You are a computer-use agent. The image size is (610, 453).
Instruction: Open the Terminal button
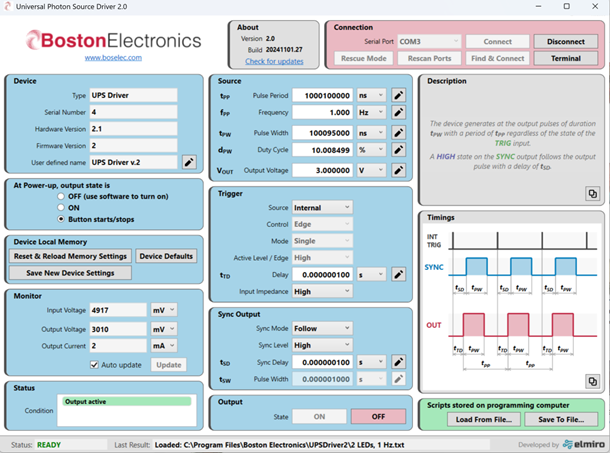[x=566, y=58]
